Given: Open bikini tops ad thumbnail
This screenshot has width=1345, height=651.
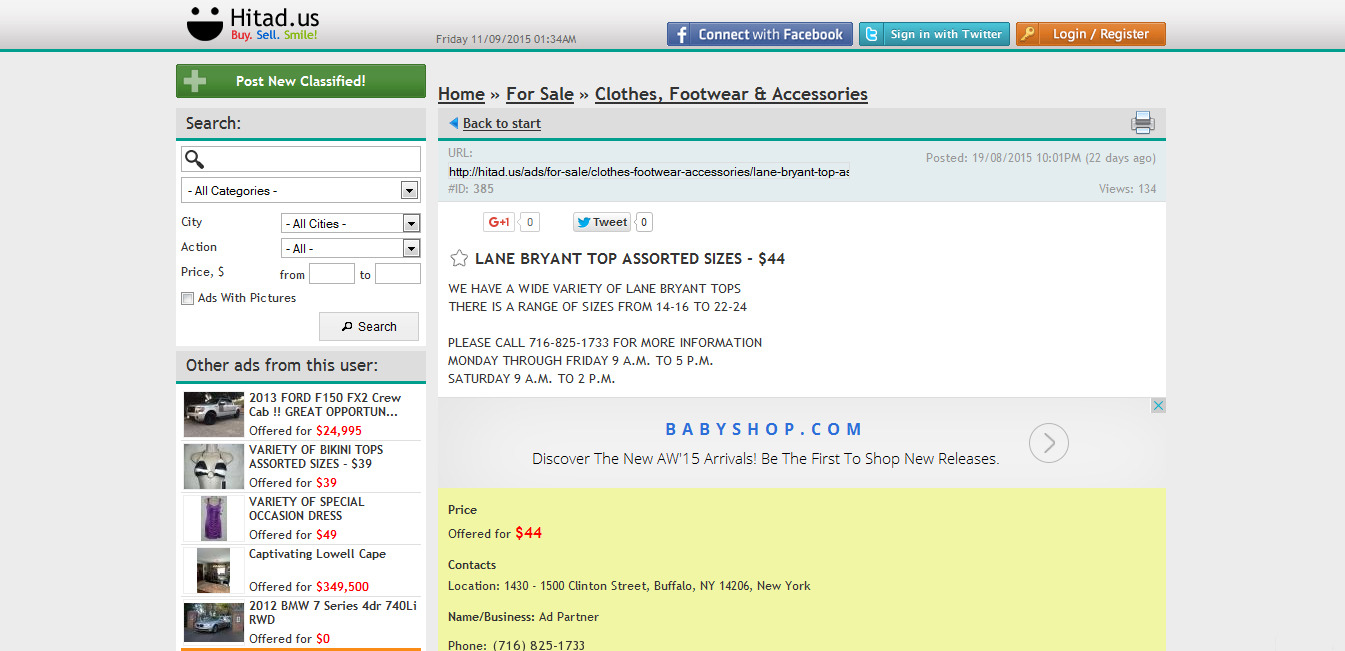Looking at the screenshot, I should (214, 466).
